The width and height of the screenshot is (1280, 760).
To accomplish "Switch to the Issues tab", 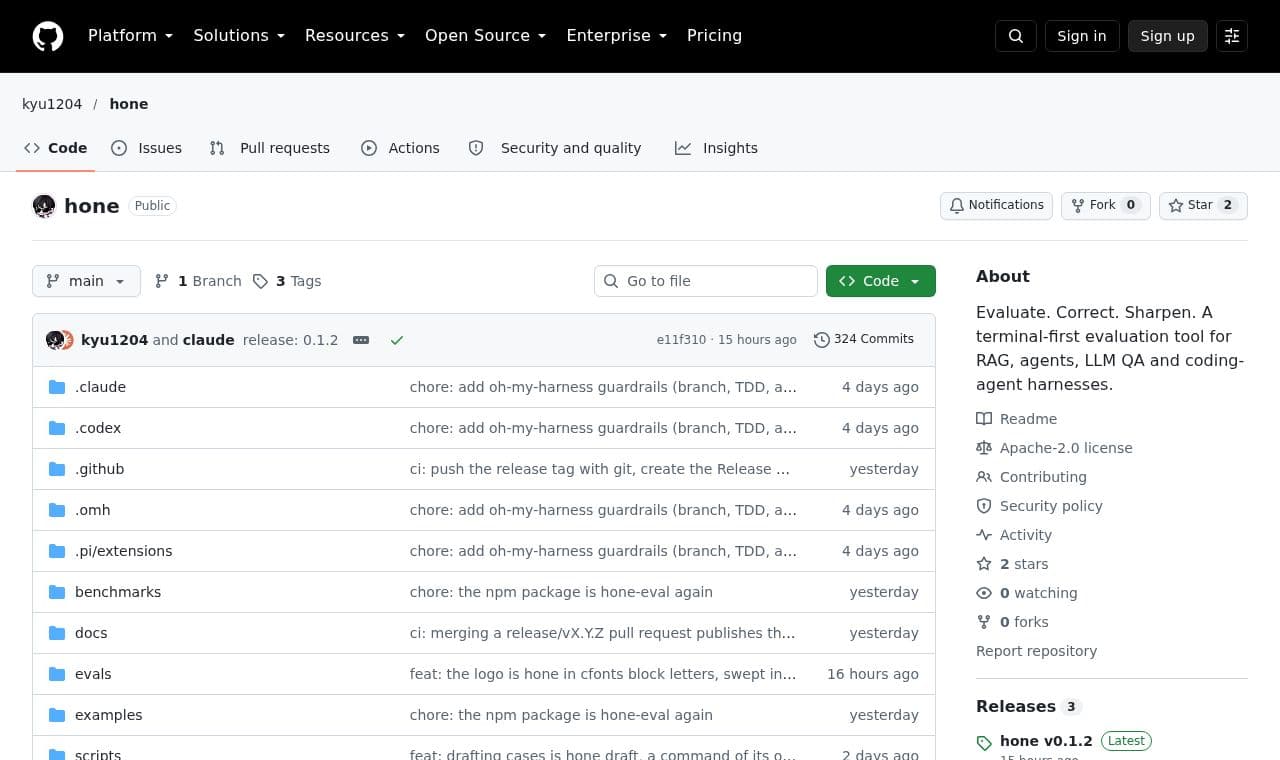I will pos(147,148).
